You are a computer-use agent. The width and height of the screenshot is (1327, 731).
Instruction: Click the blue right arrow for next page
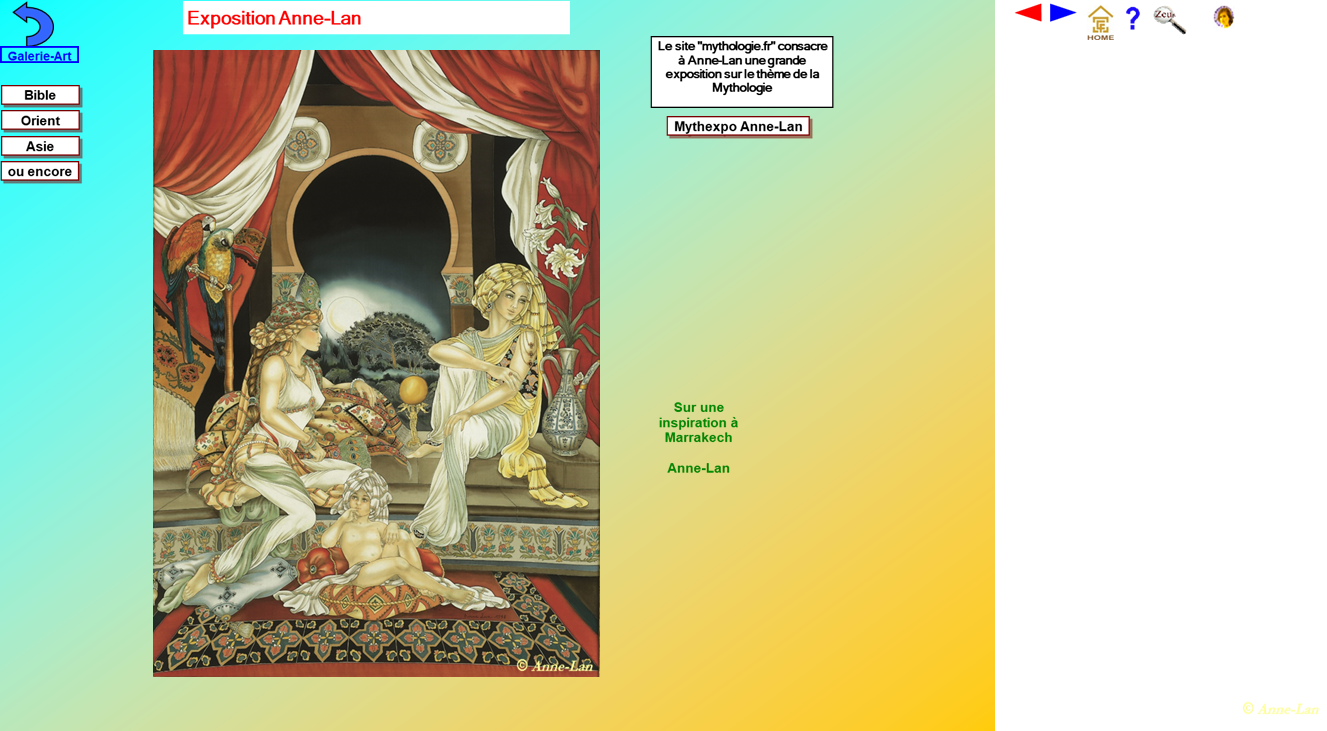click(1062, 13)
